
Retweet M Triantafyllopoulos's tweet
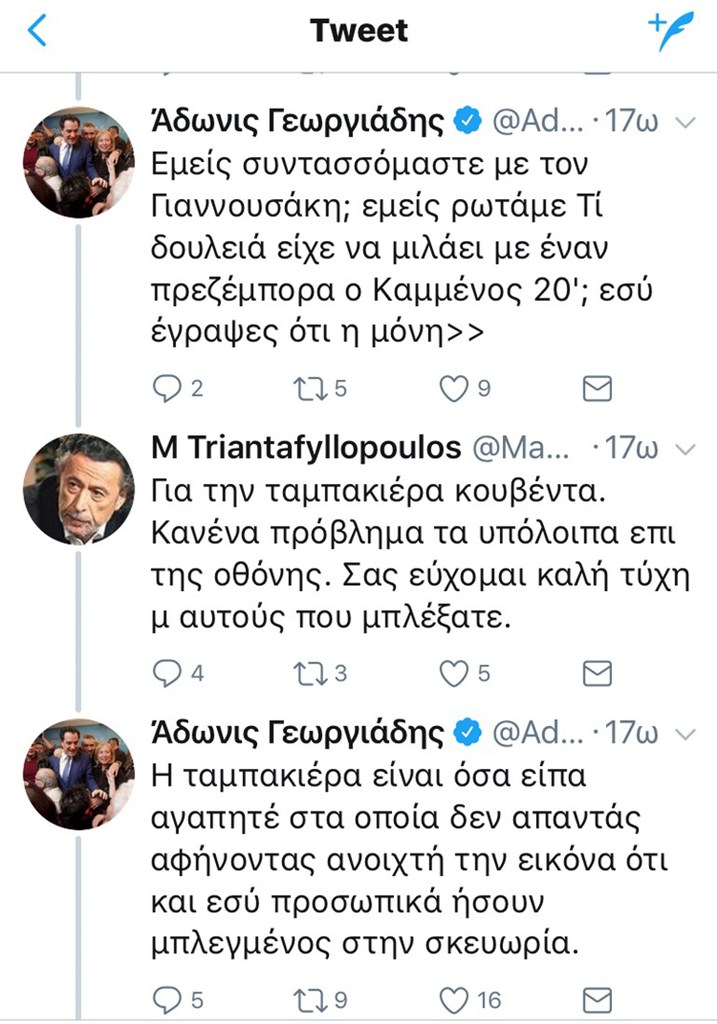click(308, 674)
